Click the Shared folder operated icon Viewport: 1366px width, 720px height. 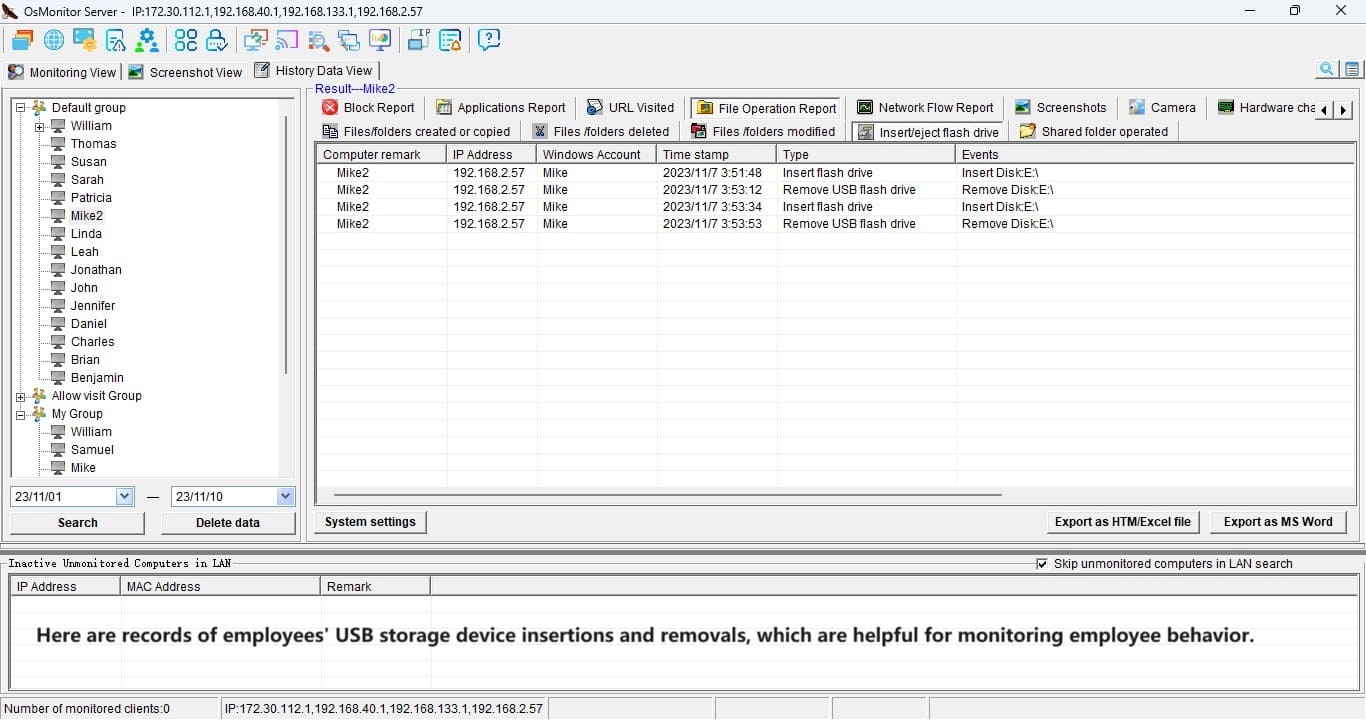tap(1028, 131)
